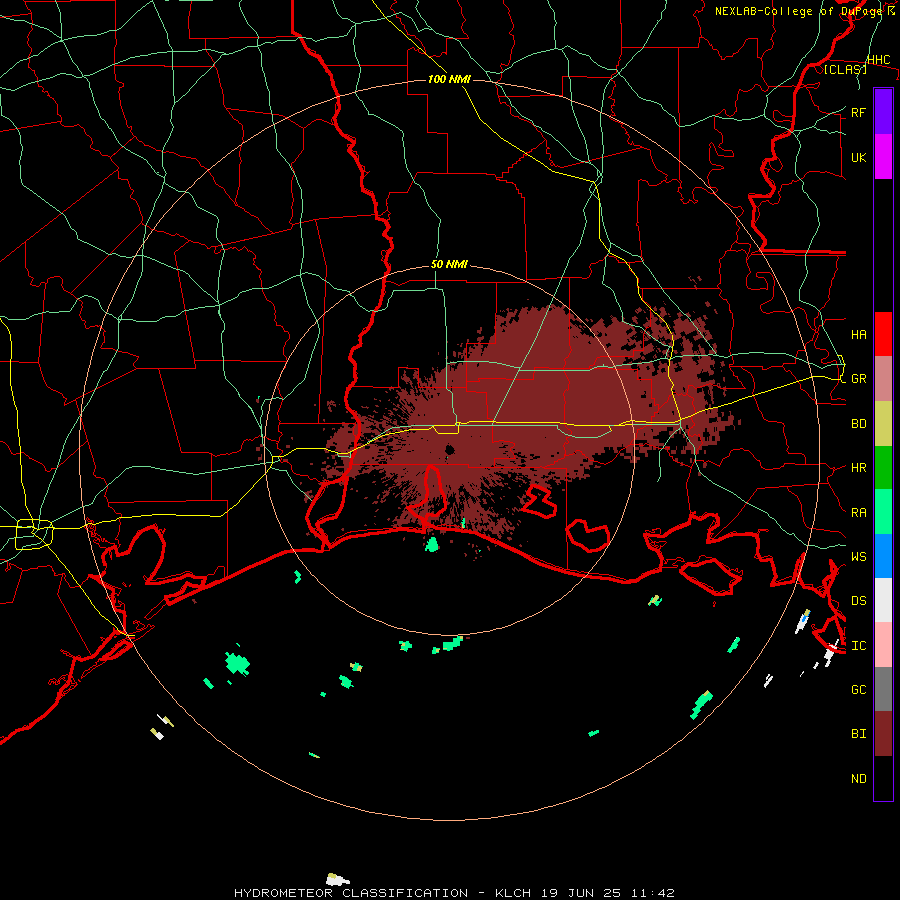Select the yellow BD legend color block
The height and width of the screenshot is (900, 900).
[883, 424]
